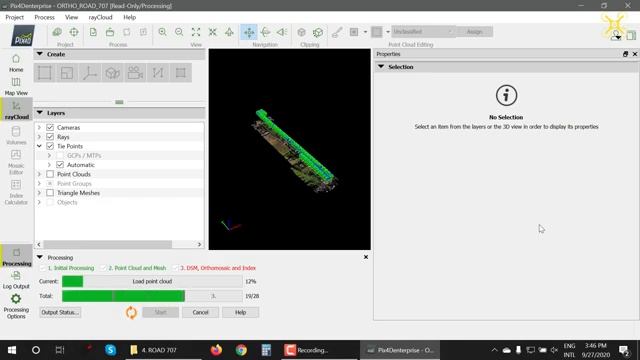Select the active pan navigation mode icon
This screenshot has height=360, width=640.
tap(249, 32)
